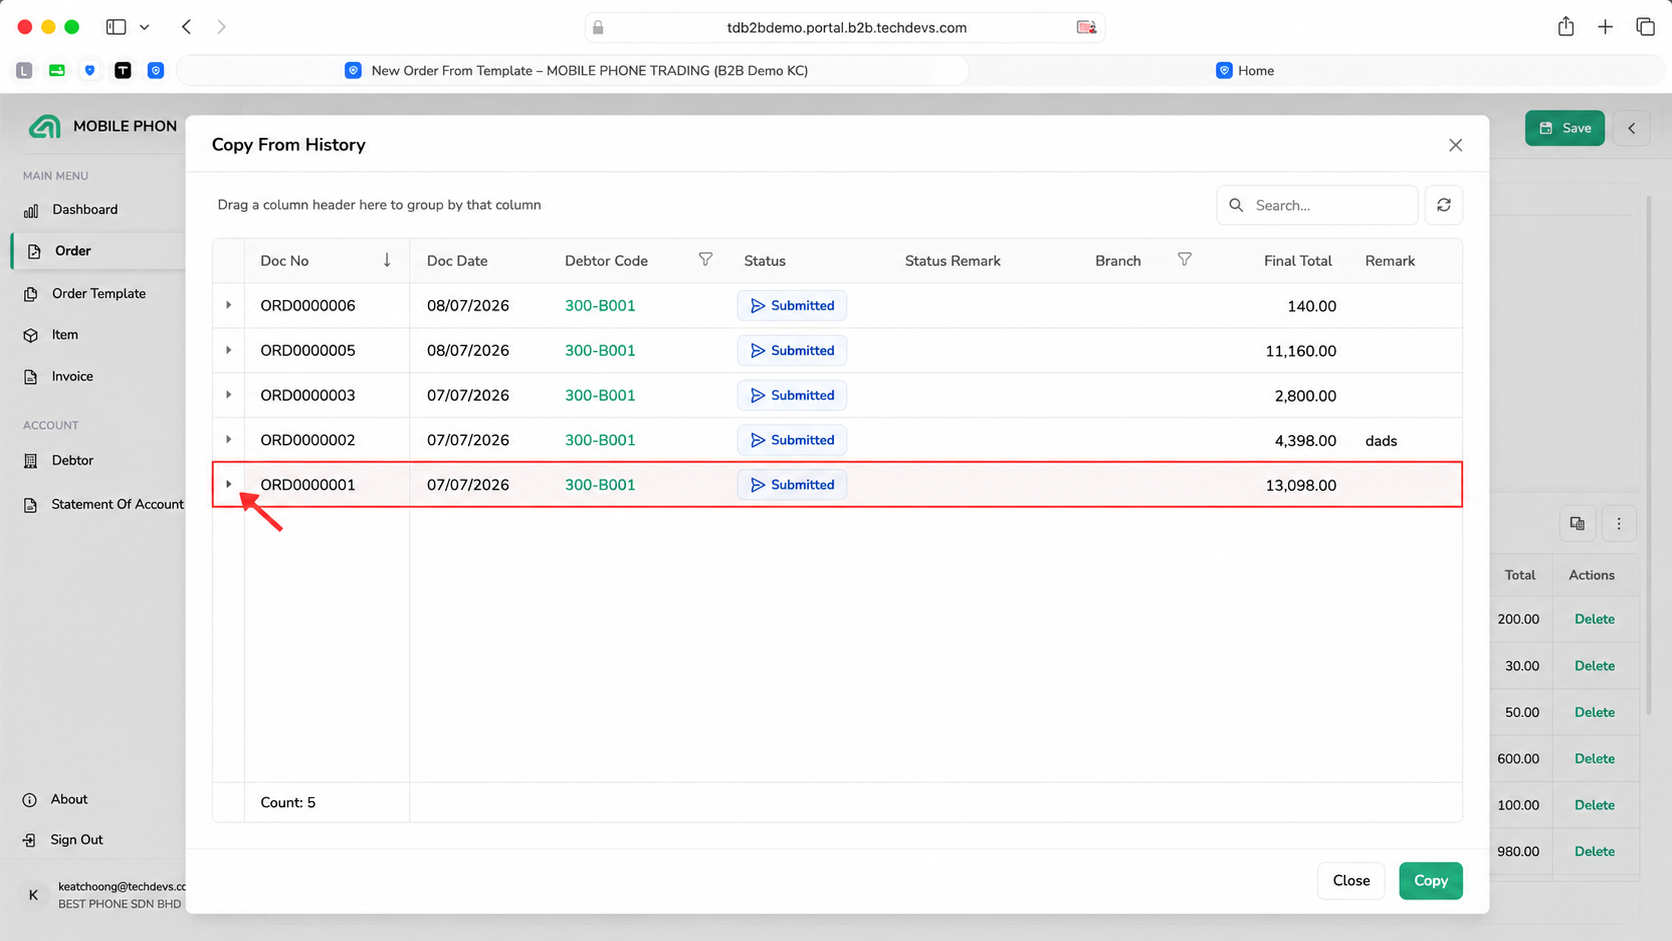Delete the line with total 200.00
The height and width of the screenshot is (941, 1672).
[x=1594, y=619]
